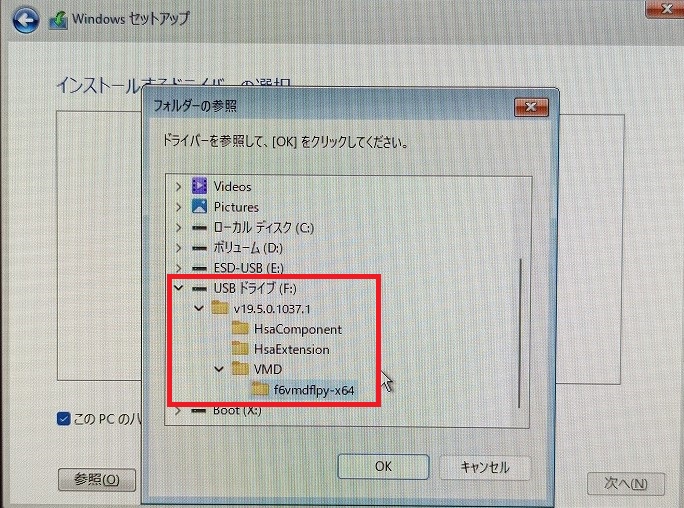The image size is (684, 508).
Task: Expand the Videos tree node
Action: 178,187
